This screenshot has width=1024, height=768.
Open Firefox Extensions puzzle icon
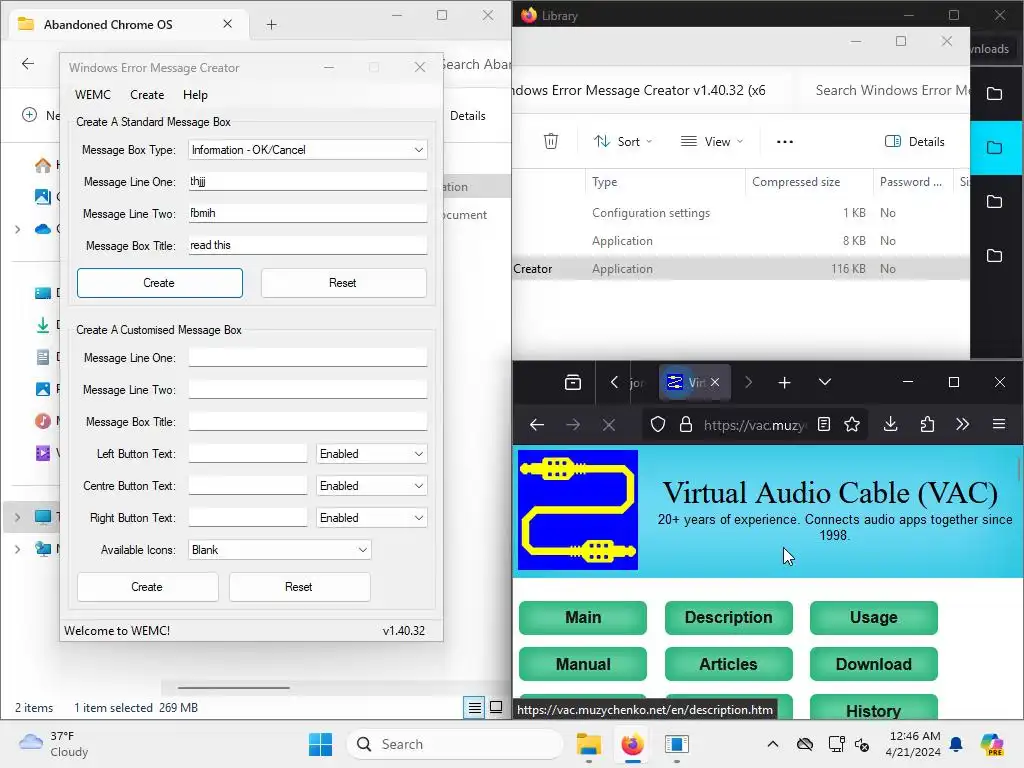[x=927, y=424]
